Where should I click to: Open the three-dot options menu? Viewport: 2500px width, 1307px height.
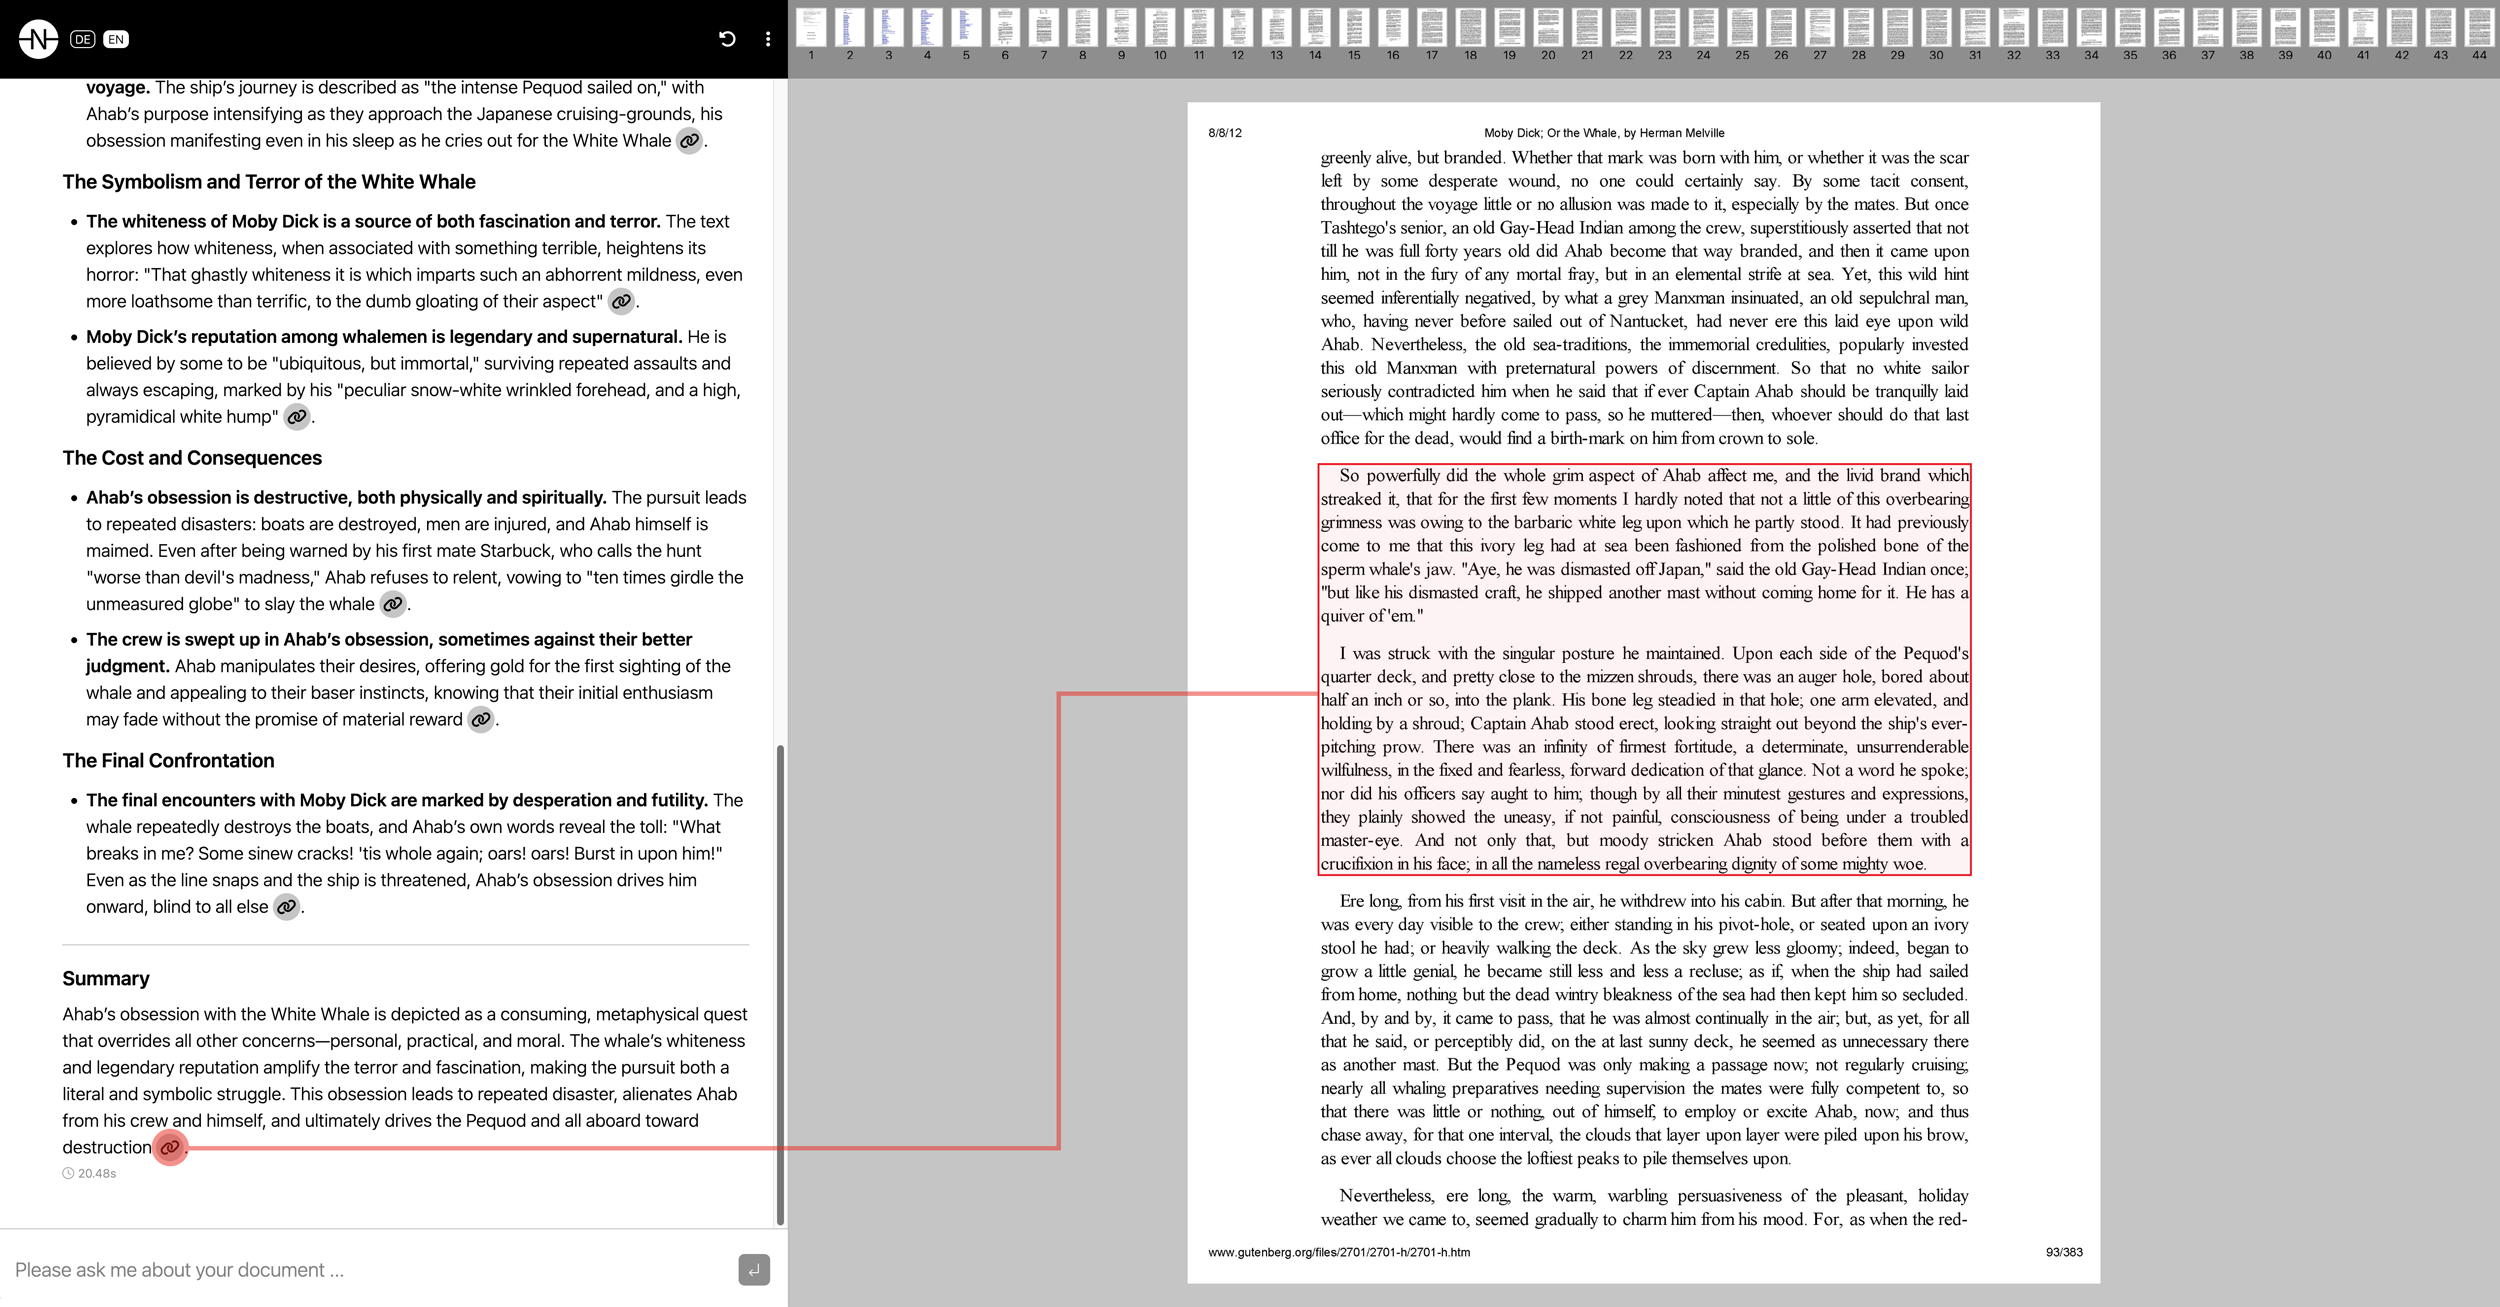click(x=768, y=39)
